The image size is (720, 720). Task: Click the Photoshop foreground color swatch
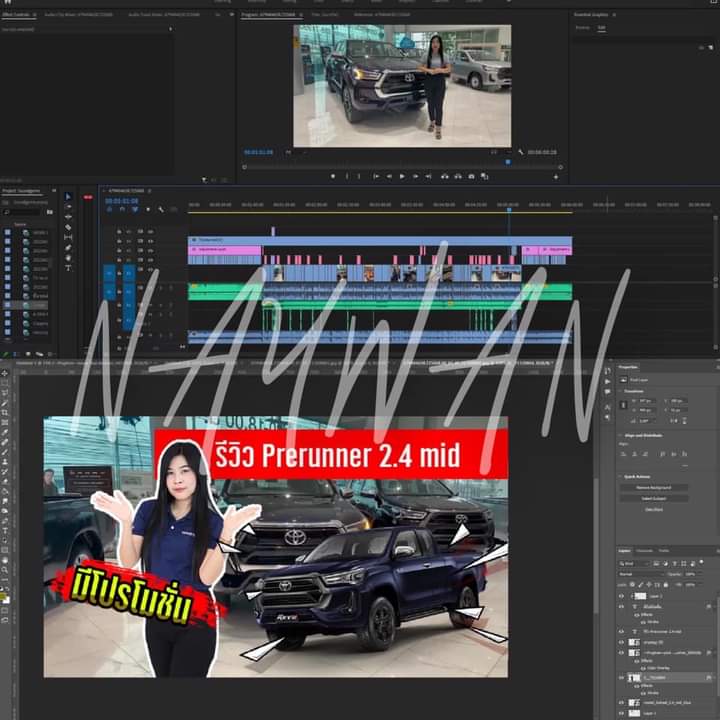(x=4, y=596)
